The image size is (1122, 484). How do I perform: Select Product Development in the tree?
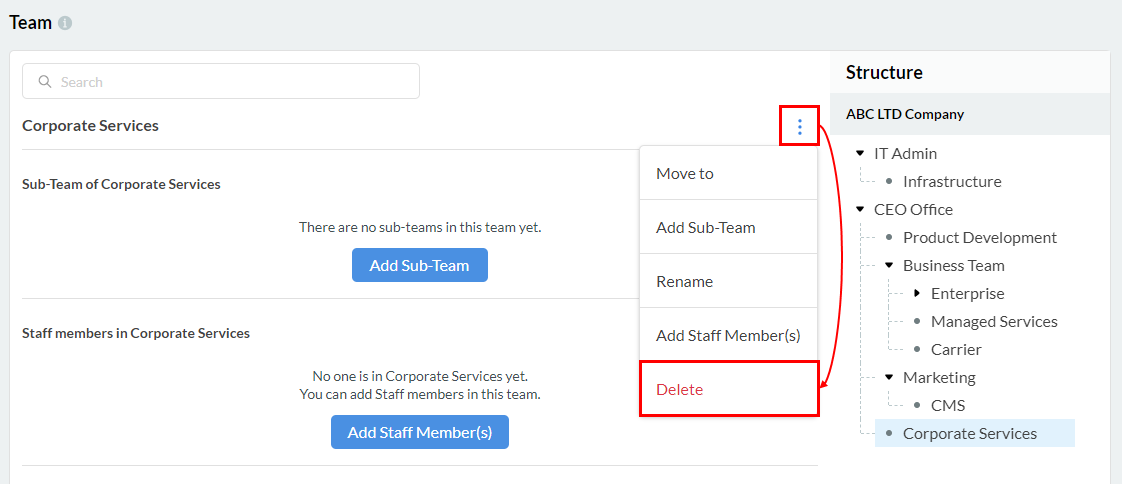coord(980,238)
